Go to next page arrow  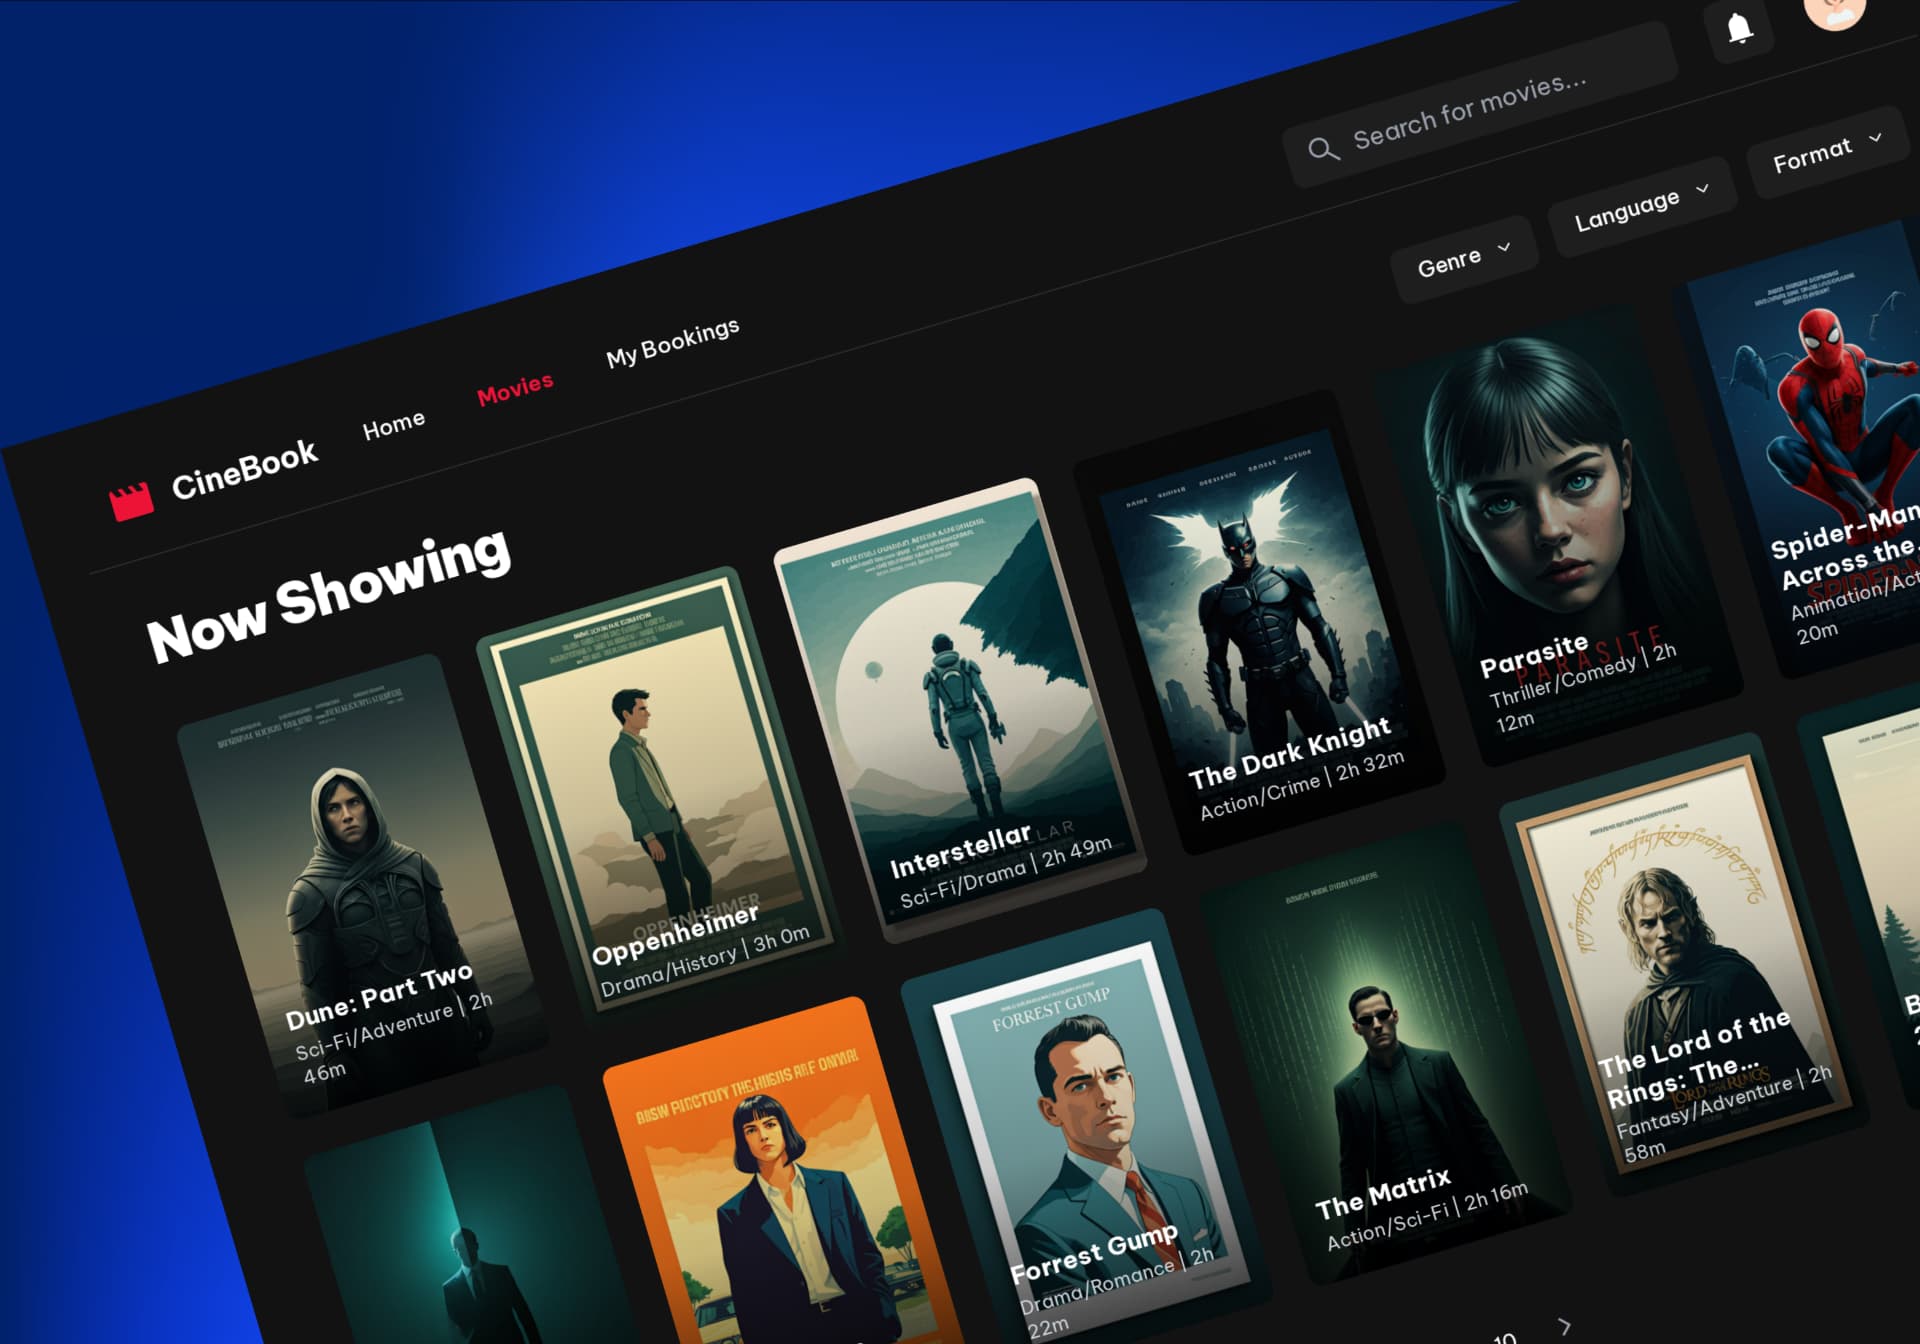tap(1565, 1326)
